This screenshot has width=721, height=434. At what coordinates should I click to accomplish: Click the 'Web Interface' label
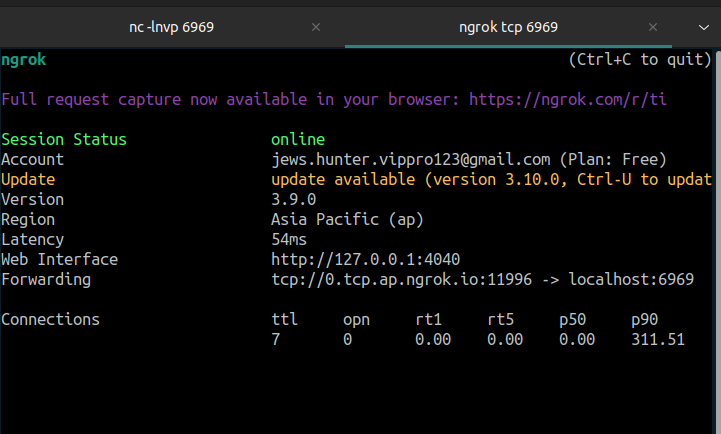[x=59, y=259]
